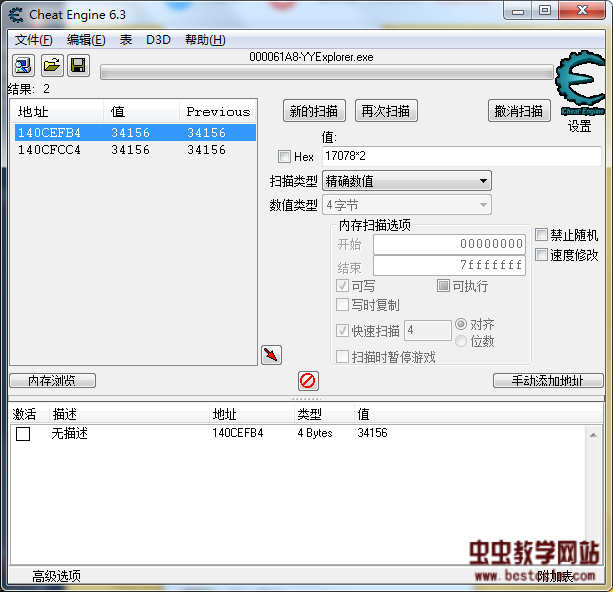The height and width of the screenshot is (592, 613).
Task: Click the process progress bar
Action: point(326,72)
